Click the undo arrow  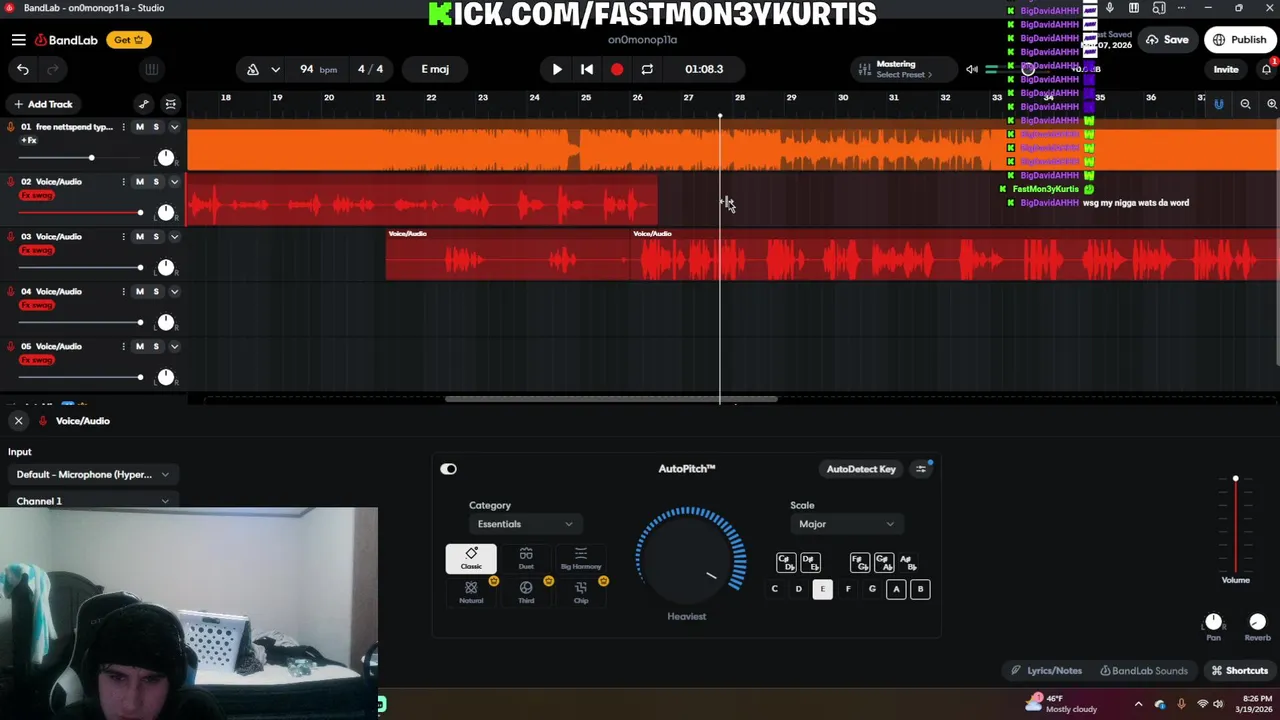tap(23, 69)
